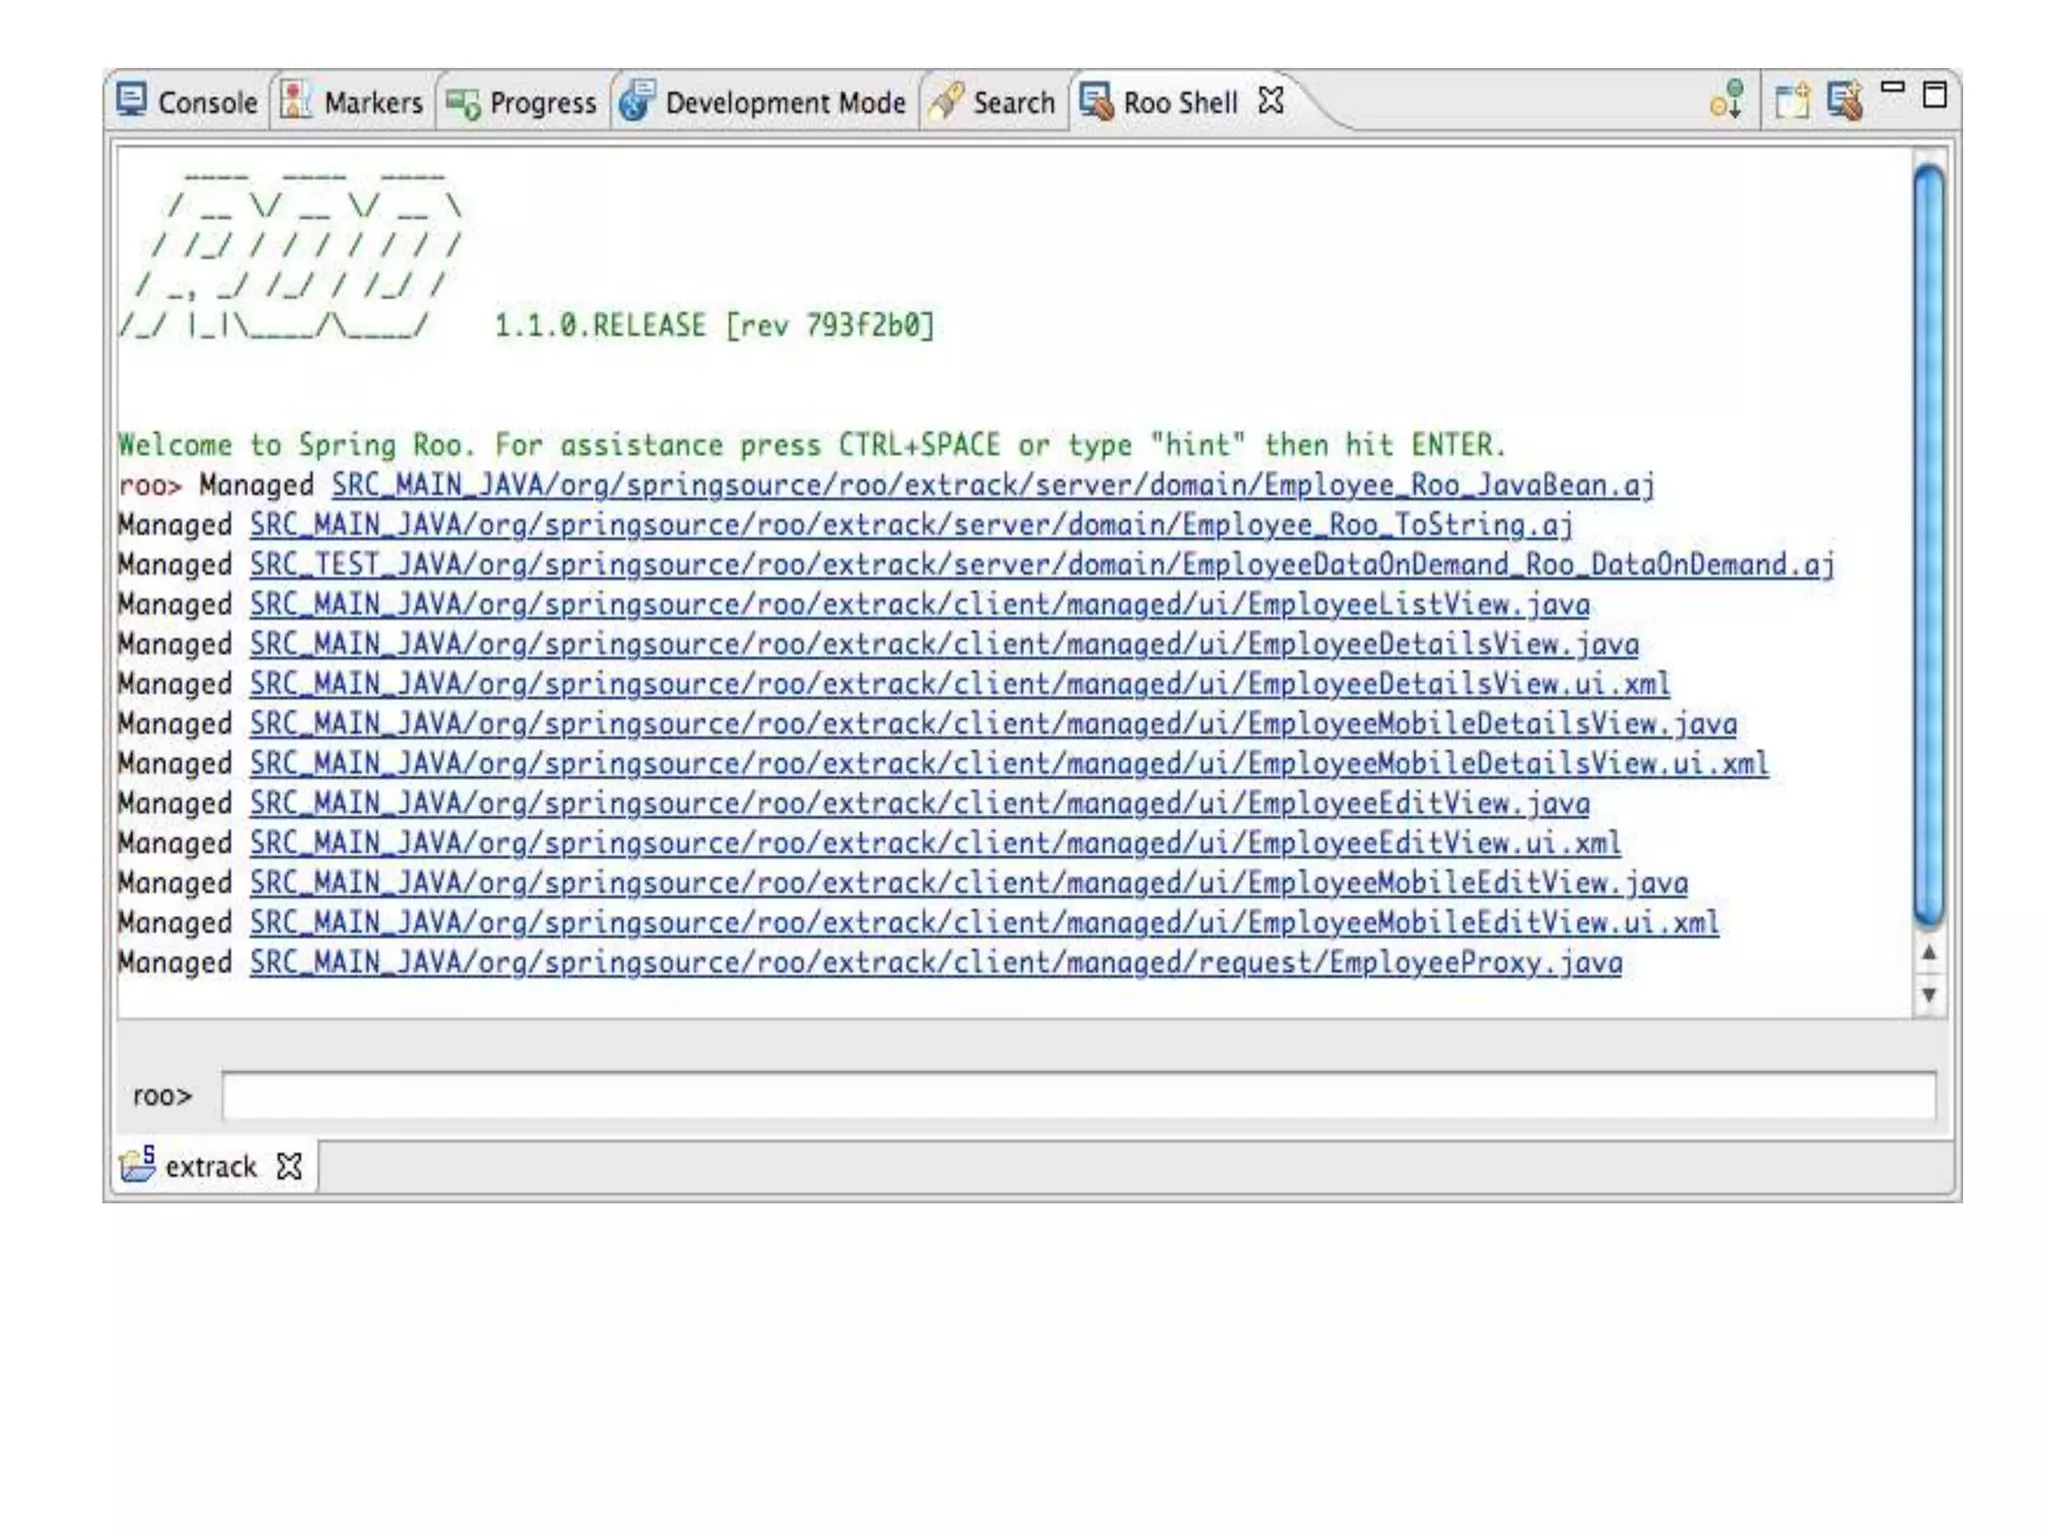2048x1536 pixels.
Task: Close the Roo Shell view
Action: point(1271,101)
